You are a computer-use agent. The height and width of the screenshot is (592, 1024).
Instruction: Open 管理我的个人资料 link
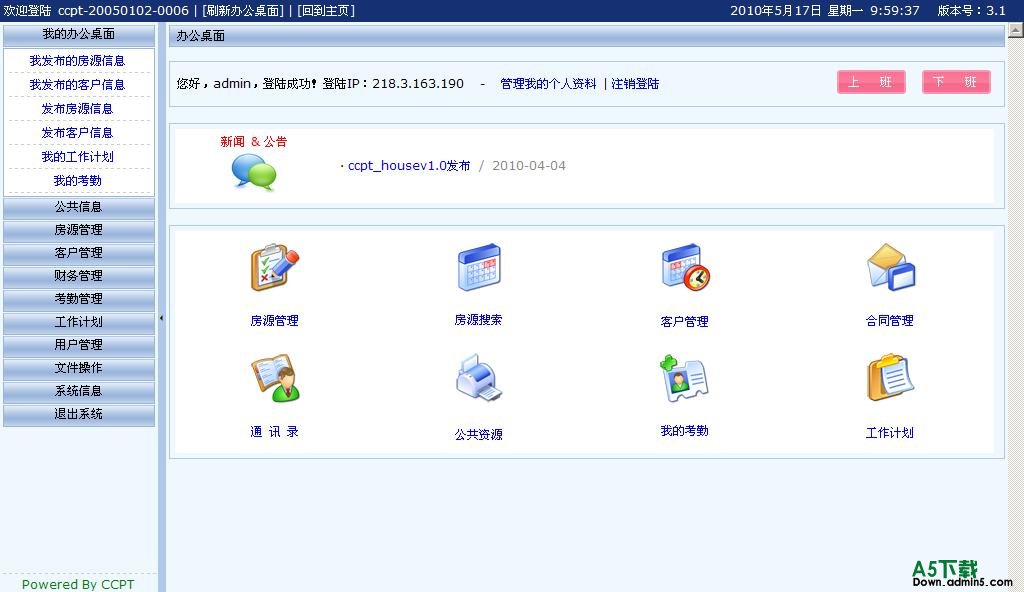tap(548, 84)
